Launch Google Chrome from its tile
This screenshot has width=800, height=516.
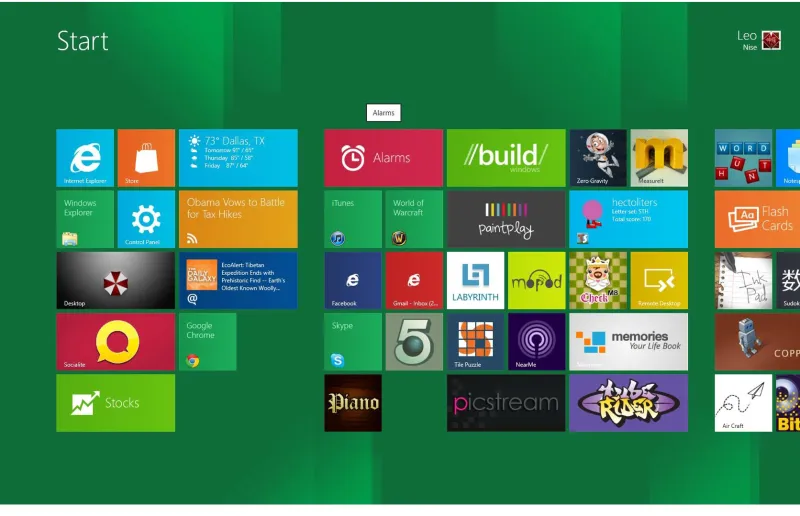click(x=207, y=341)
